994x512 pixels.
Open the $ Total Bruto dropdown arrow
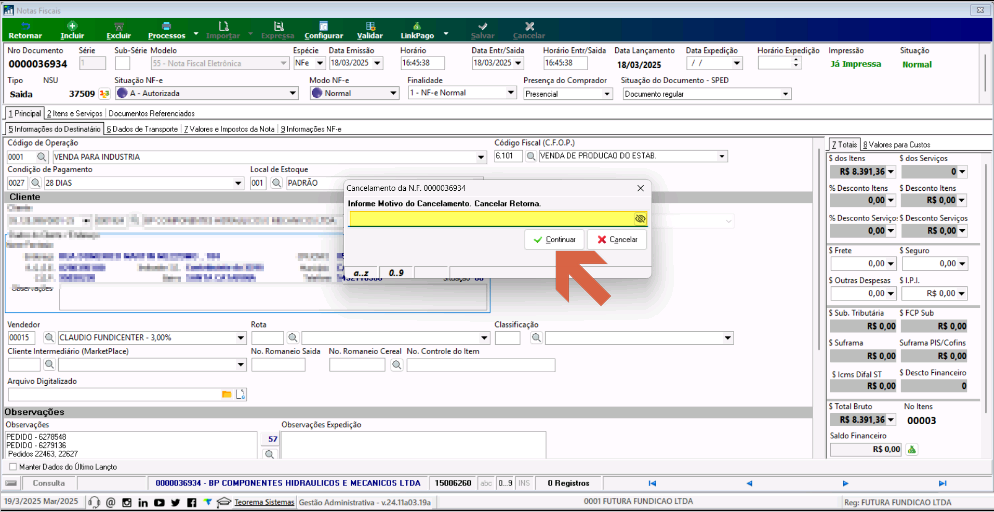(x=891, y=419)
